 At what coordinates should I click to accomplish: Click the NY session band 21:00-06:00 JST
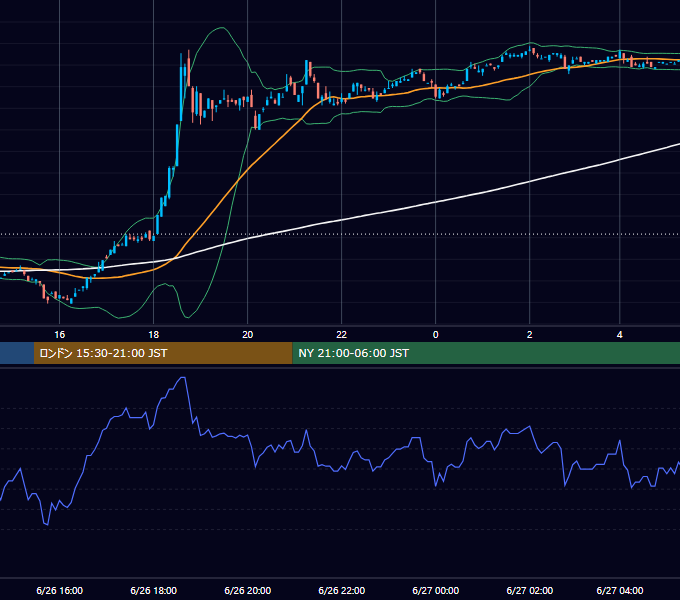point(486,353)
